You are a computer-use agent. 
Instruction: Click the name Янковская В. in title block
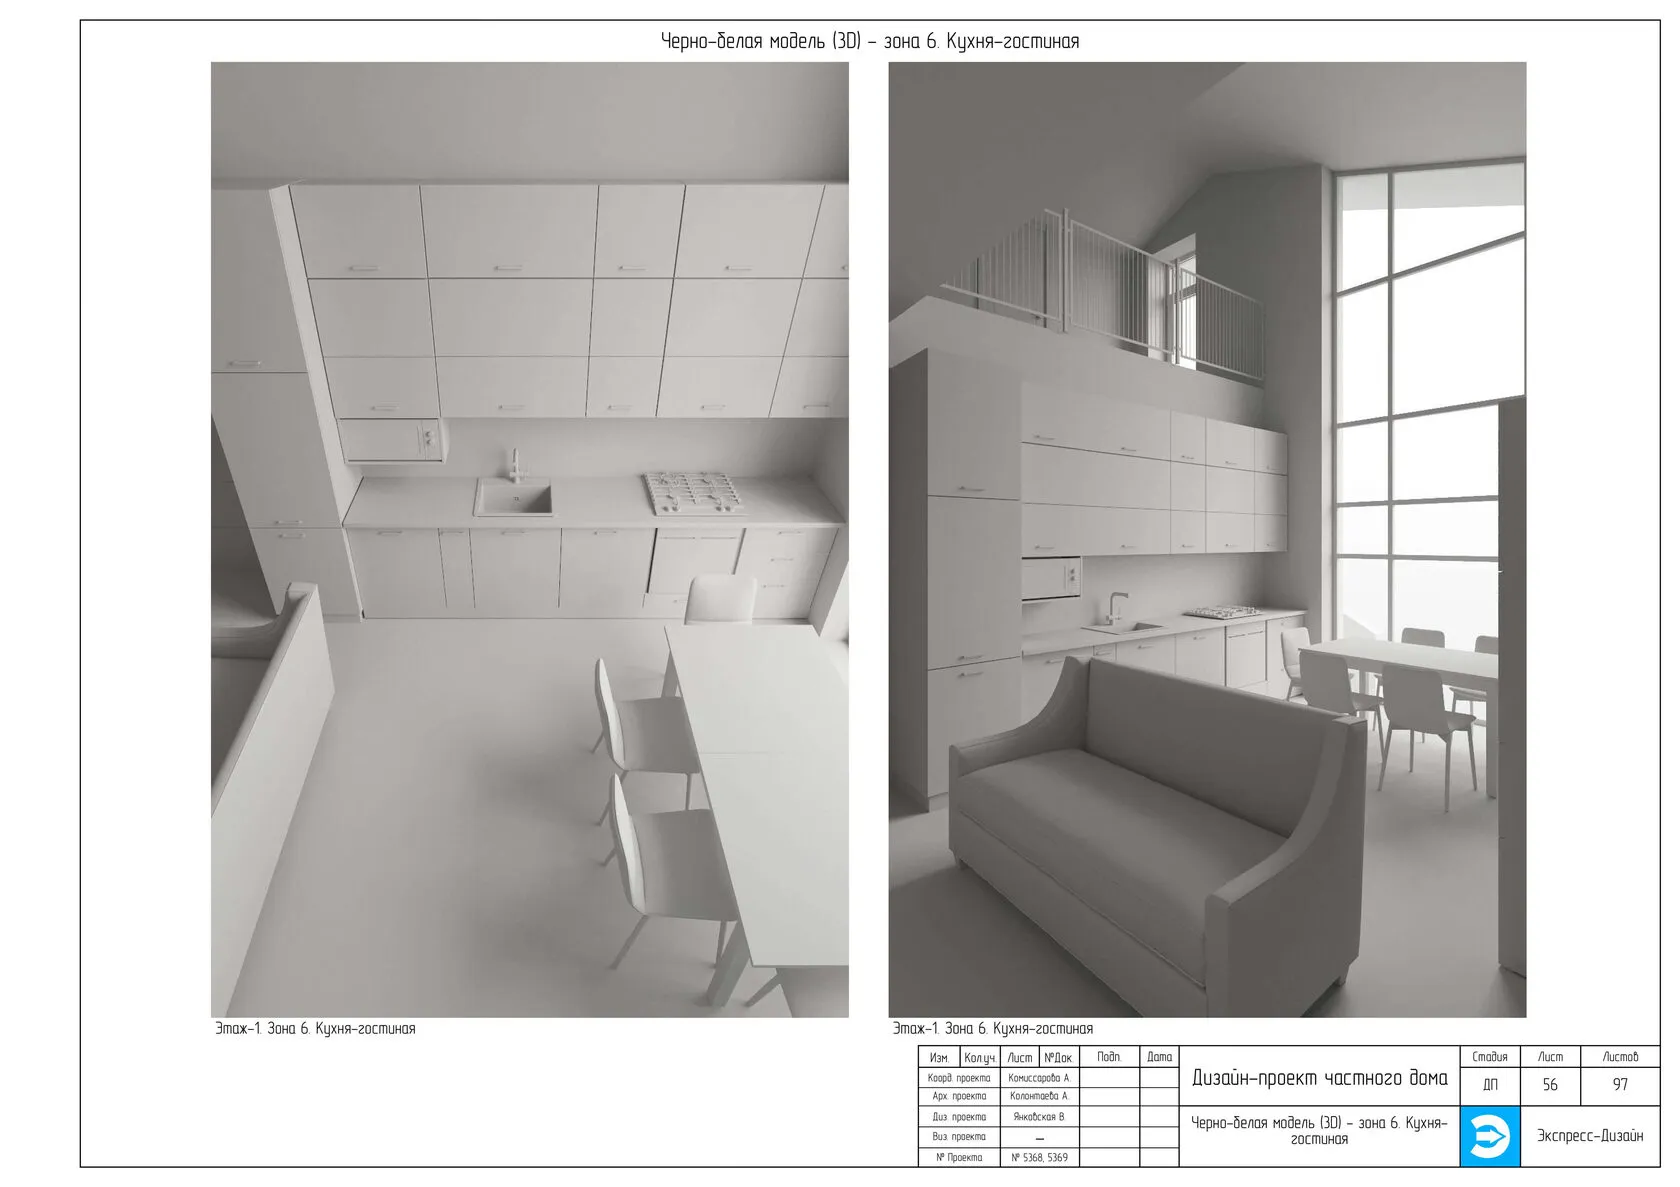1038,1117
